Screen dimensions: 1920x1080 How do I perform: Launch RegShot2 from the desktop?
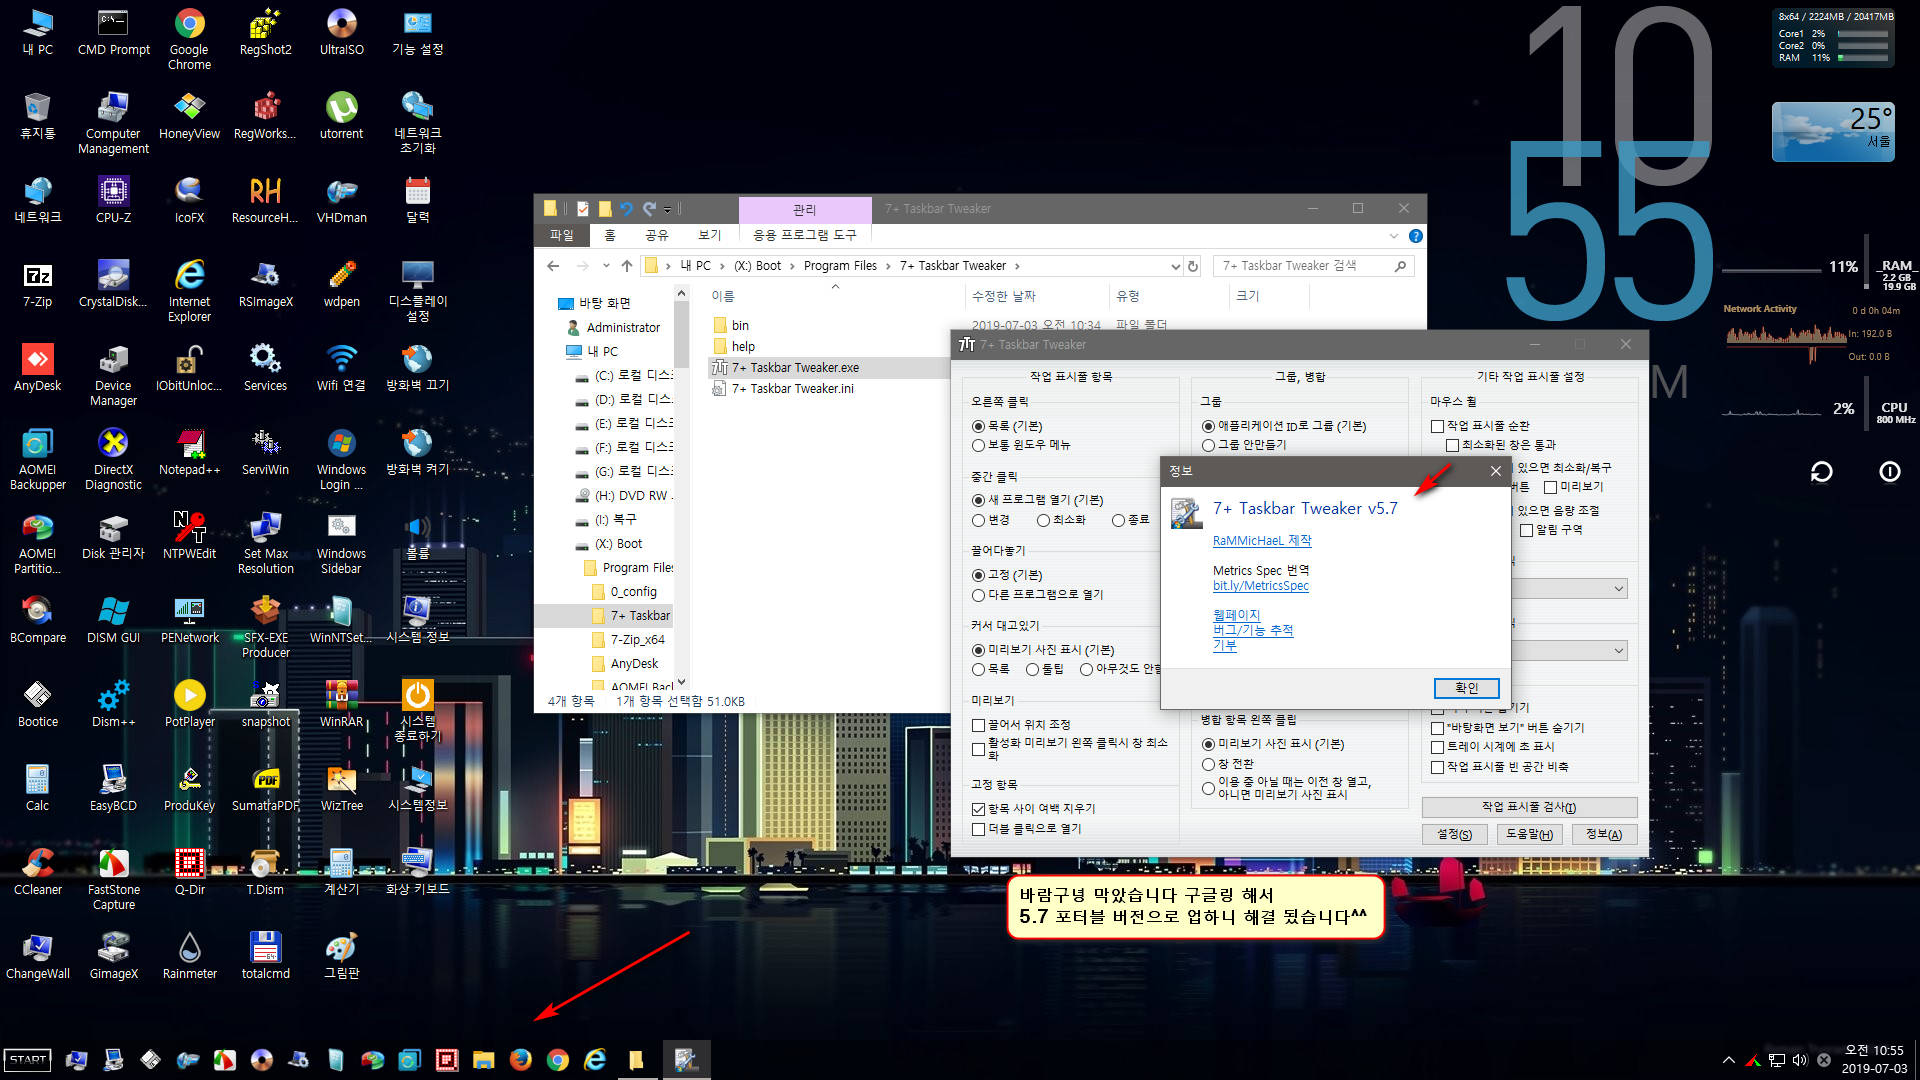(x=265, y=33)
